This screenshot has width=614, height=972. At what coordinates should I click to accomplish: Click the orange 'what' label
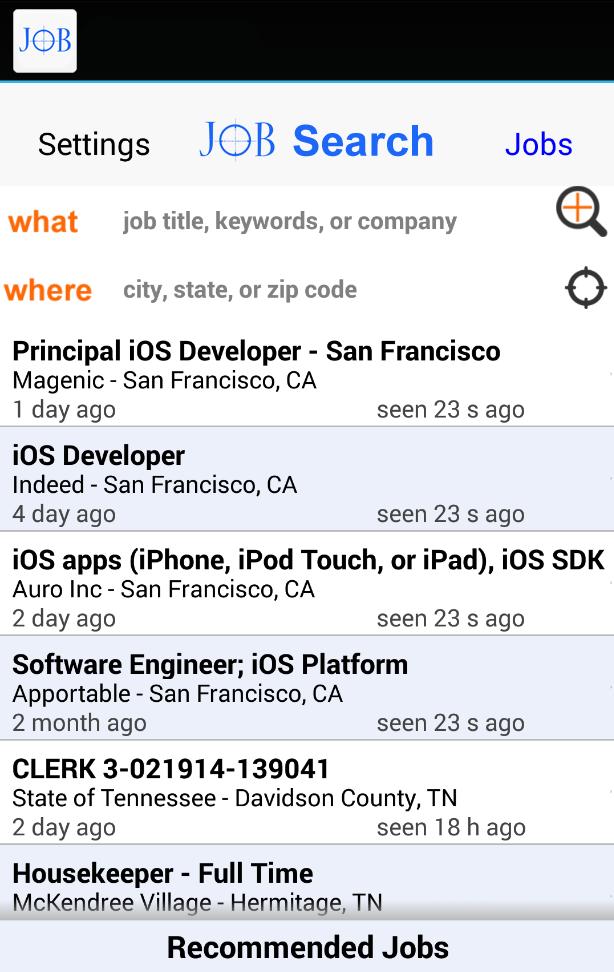click(43, 221)
